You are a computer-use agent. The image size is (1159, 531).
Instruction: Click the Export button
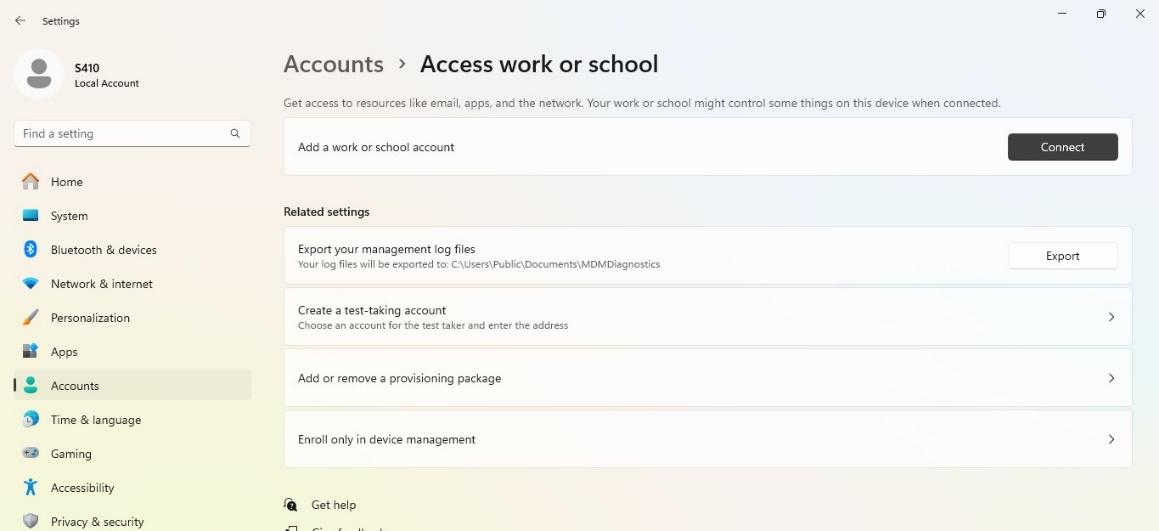click(1062, 256)
